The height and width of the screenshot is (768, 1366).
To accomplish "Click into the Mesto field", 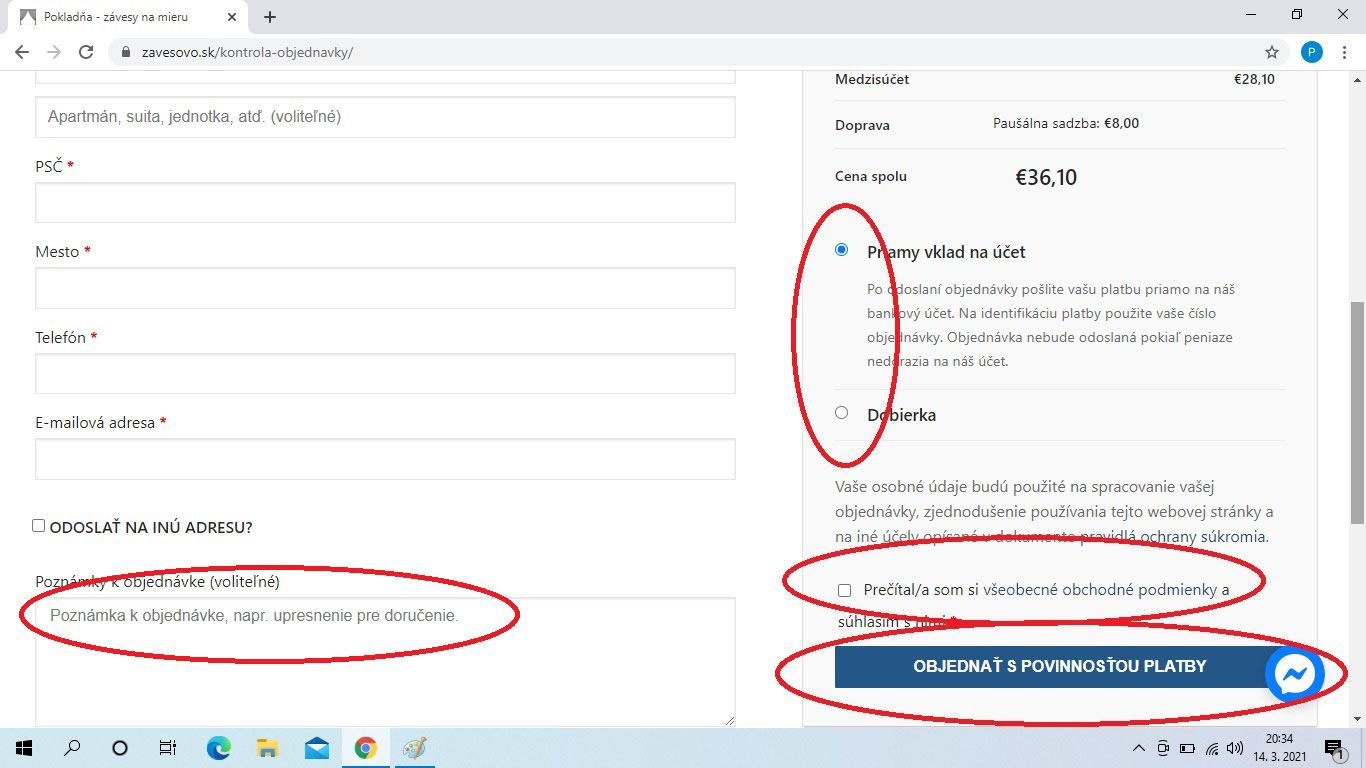I will [385, 288].
